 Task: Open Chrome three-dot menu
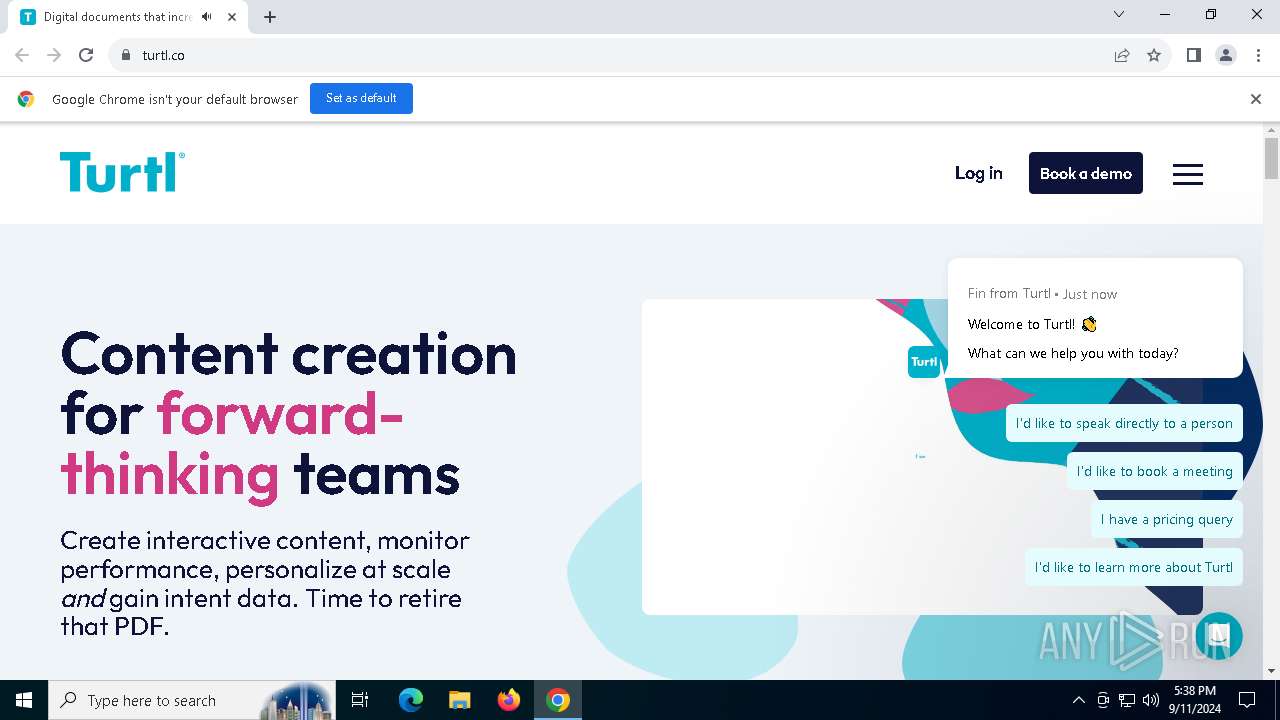[x=1257, y=55]
